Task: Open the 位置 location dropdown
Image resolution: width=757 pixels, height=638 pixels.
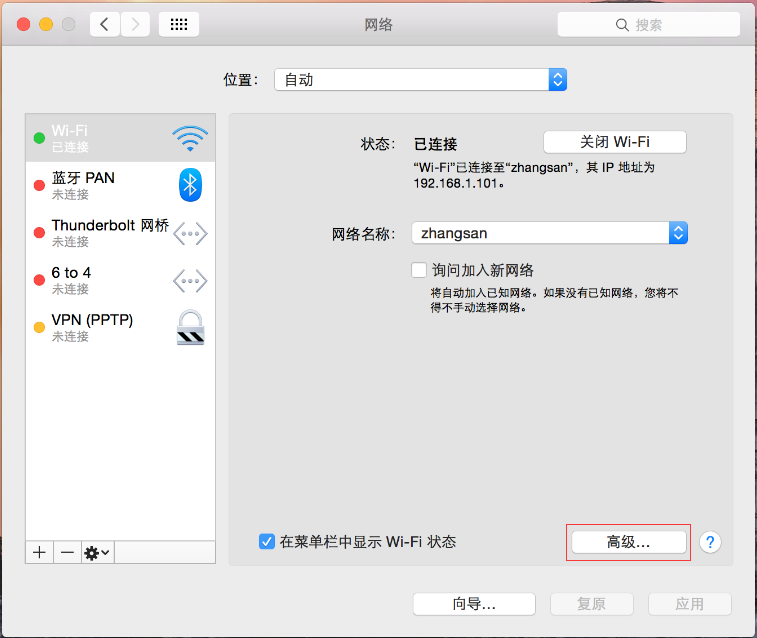Action: pos(420,80)
